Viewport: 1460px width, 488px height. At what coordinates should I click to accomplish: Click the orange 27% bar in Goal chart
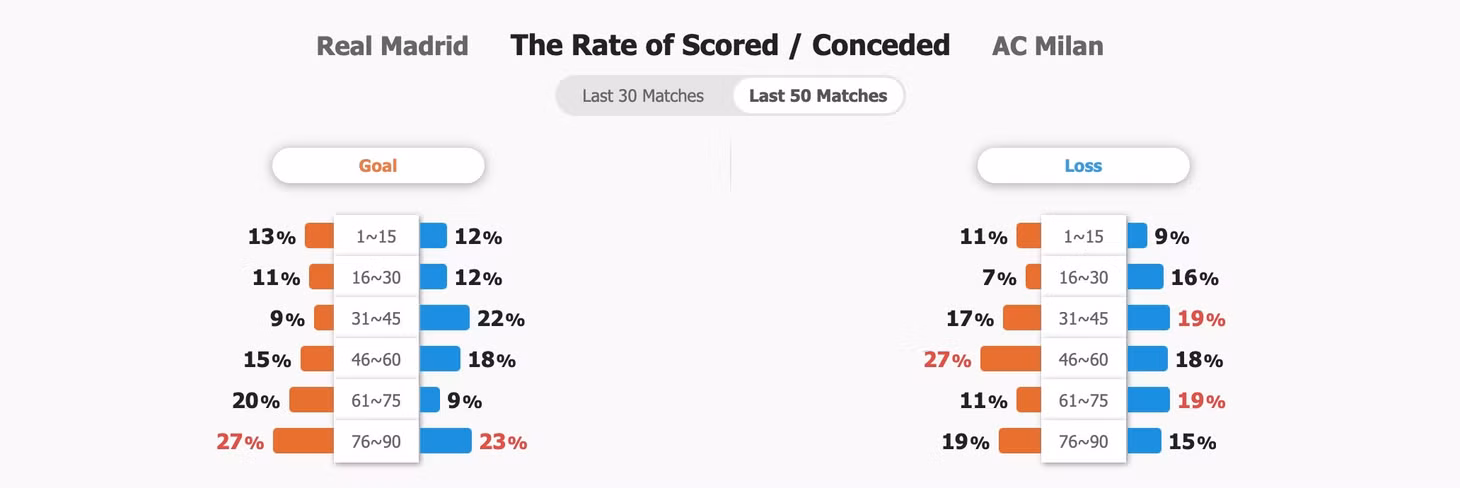click(304, 441)
